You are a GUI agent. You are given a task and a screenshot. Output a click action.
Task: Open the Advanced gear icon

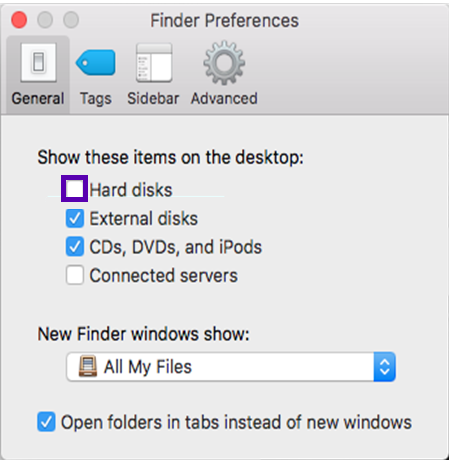[224, 62]
